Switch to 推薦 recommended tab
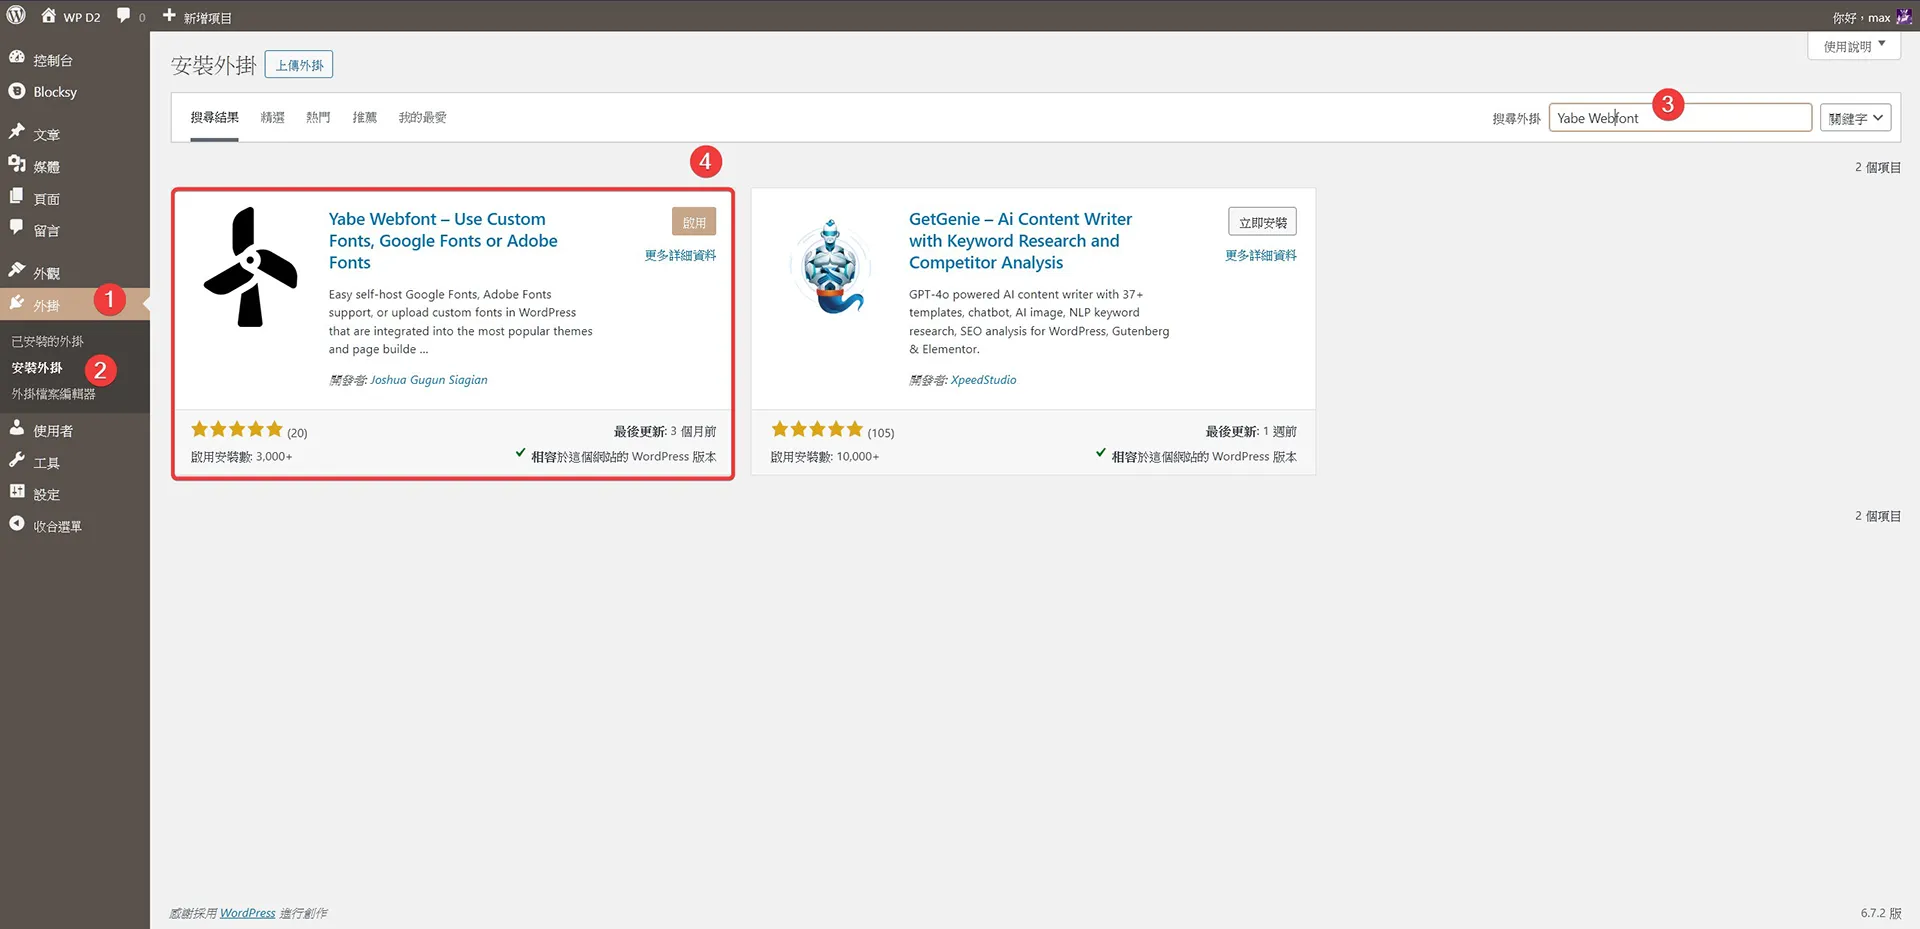The height and width of the screenshot is (929, 1920). click(x=364, y=117)
